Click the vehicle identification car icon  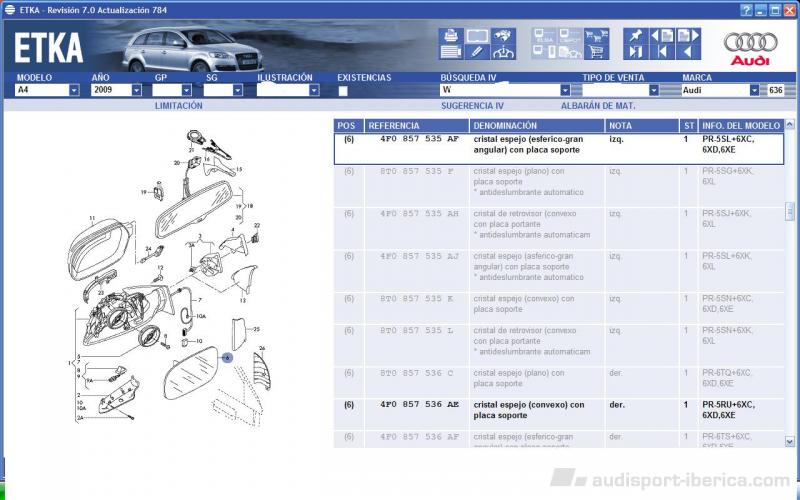(503, 52)
